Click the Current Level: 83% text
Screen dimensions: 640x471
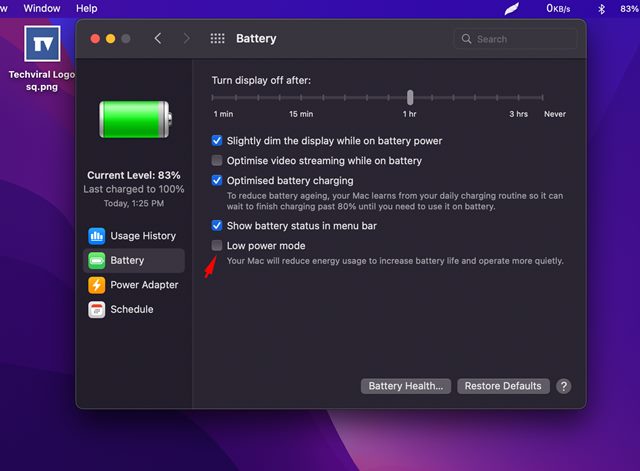point(134,176)
